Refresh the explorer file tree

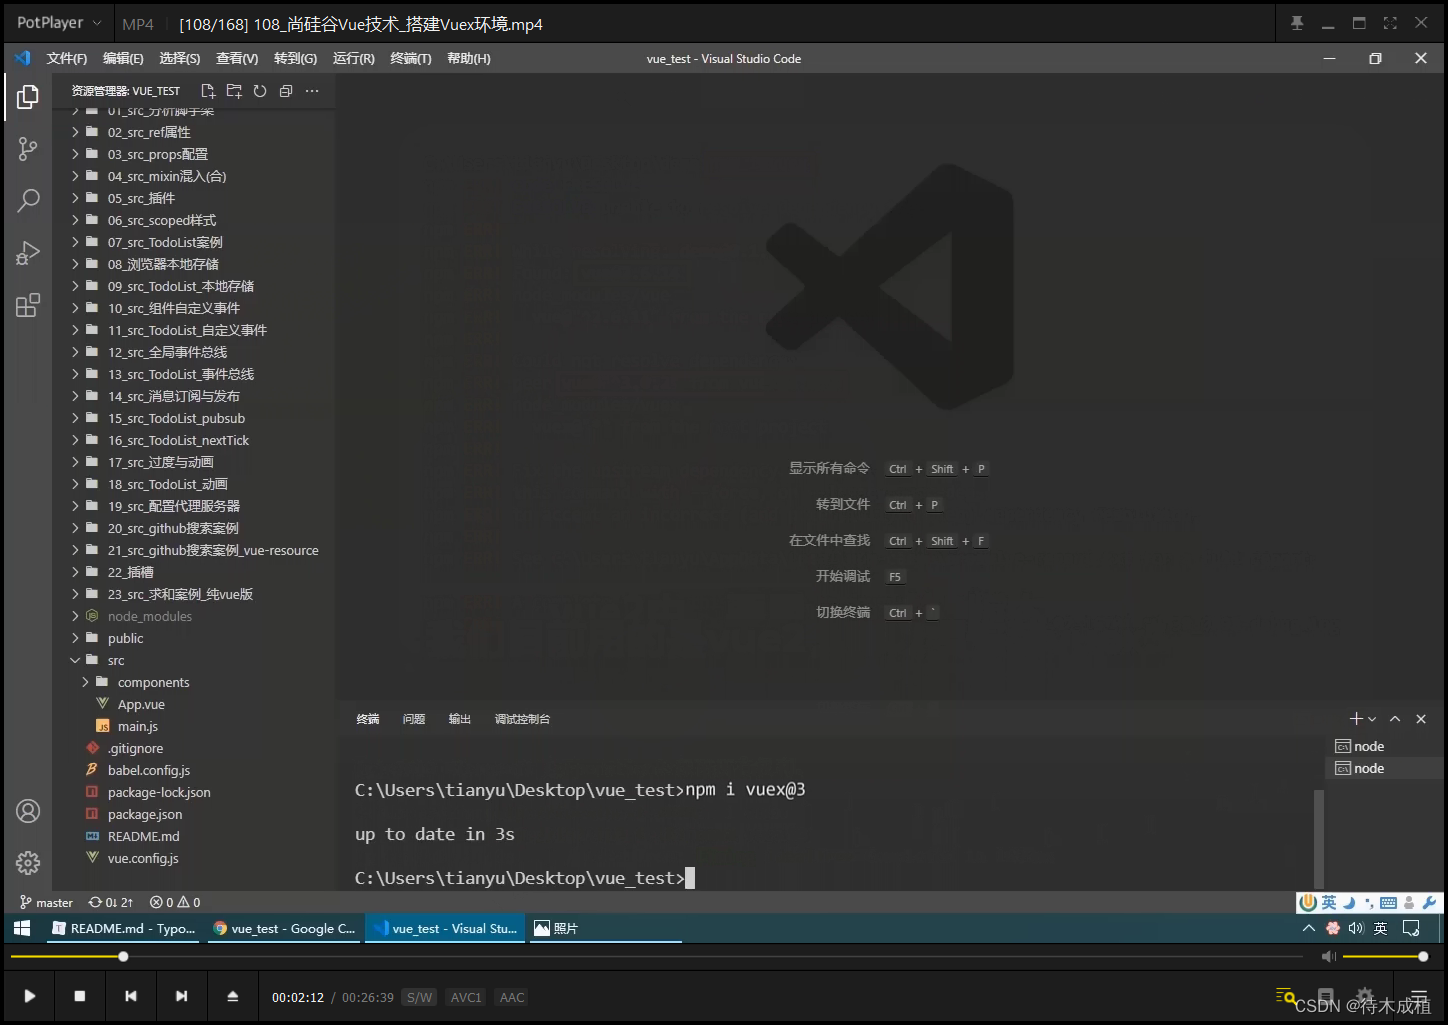(x=260, y=91)
